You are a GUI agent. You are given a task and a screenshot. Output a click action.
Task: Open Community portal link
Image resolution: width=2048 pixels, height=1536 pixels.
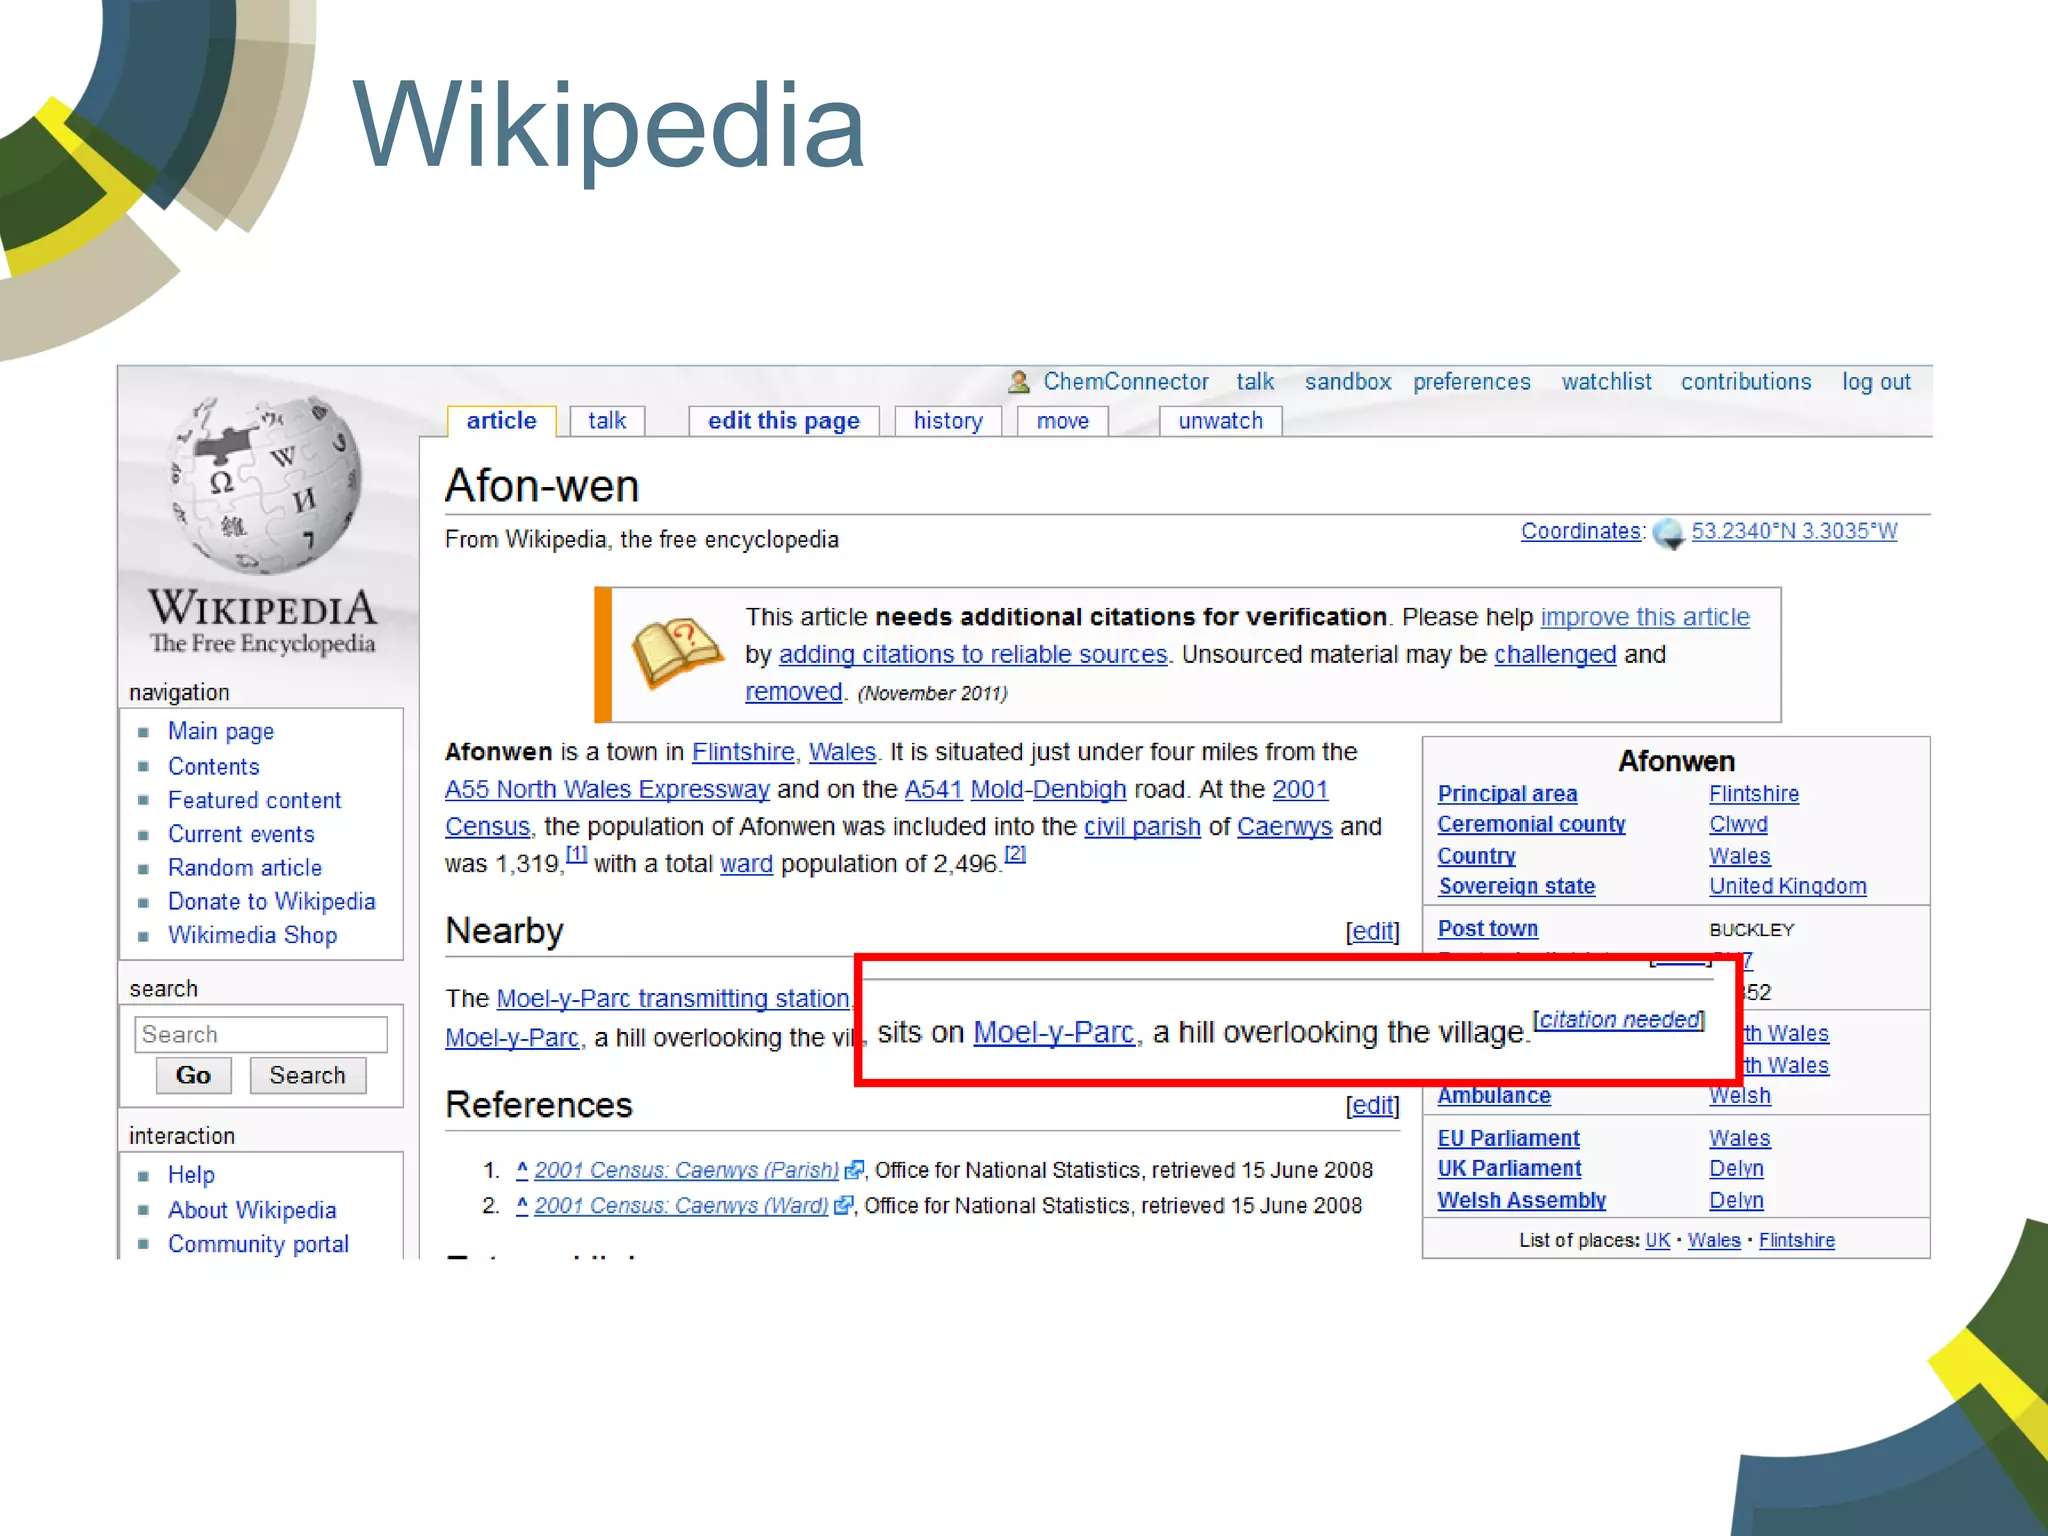coord(258,1244)
